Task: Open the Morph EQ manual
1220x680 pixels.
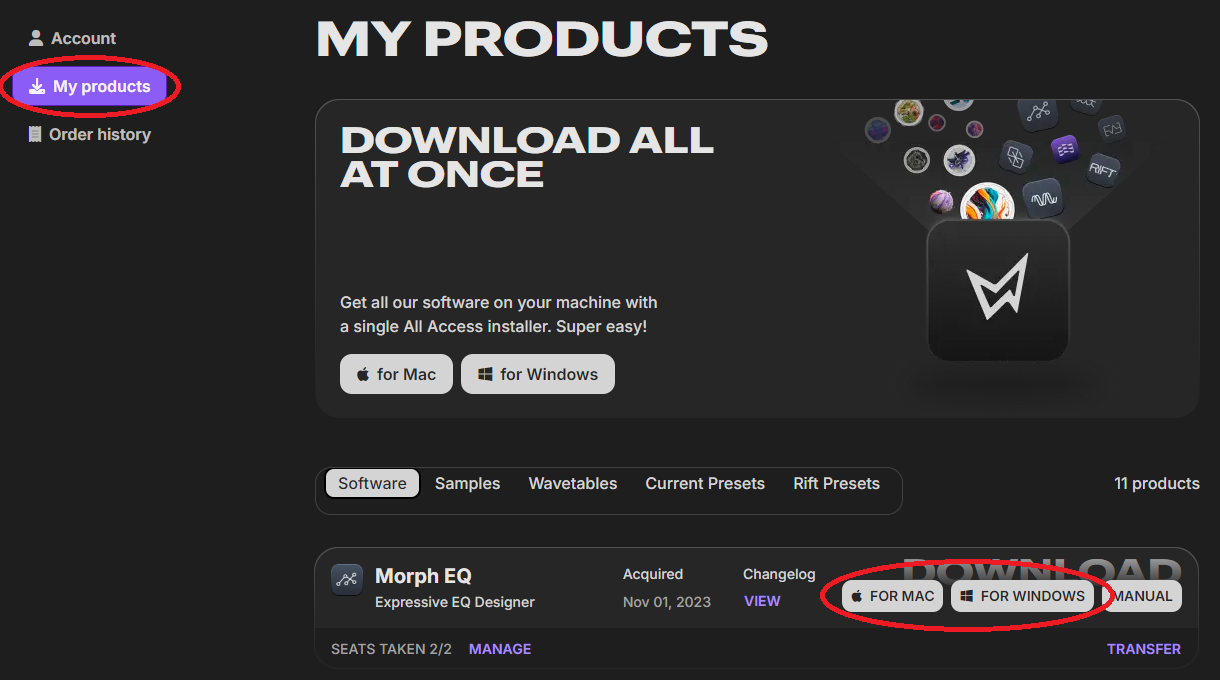Action: [1142, 596]
